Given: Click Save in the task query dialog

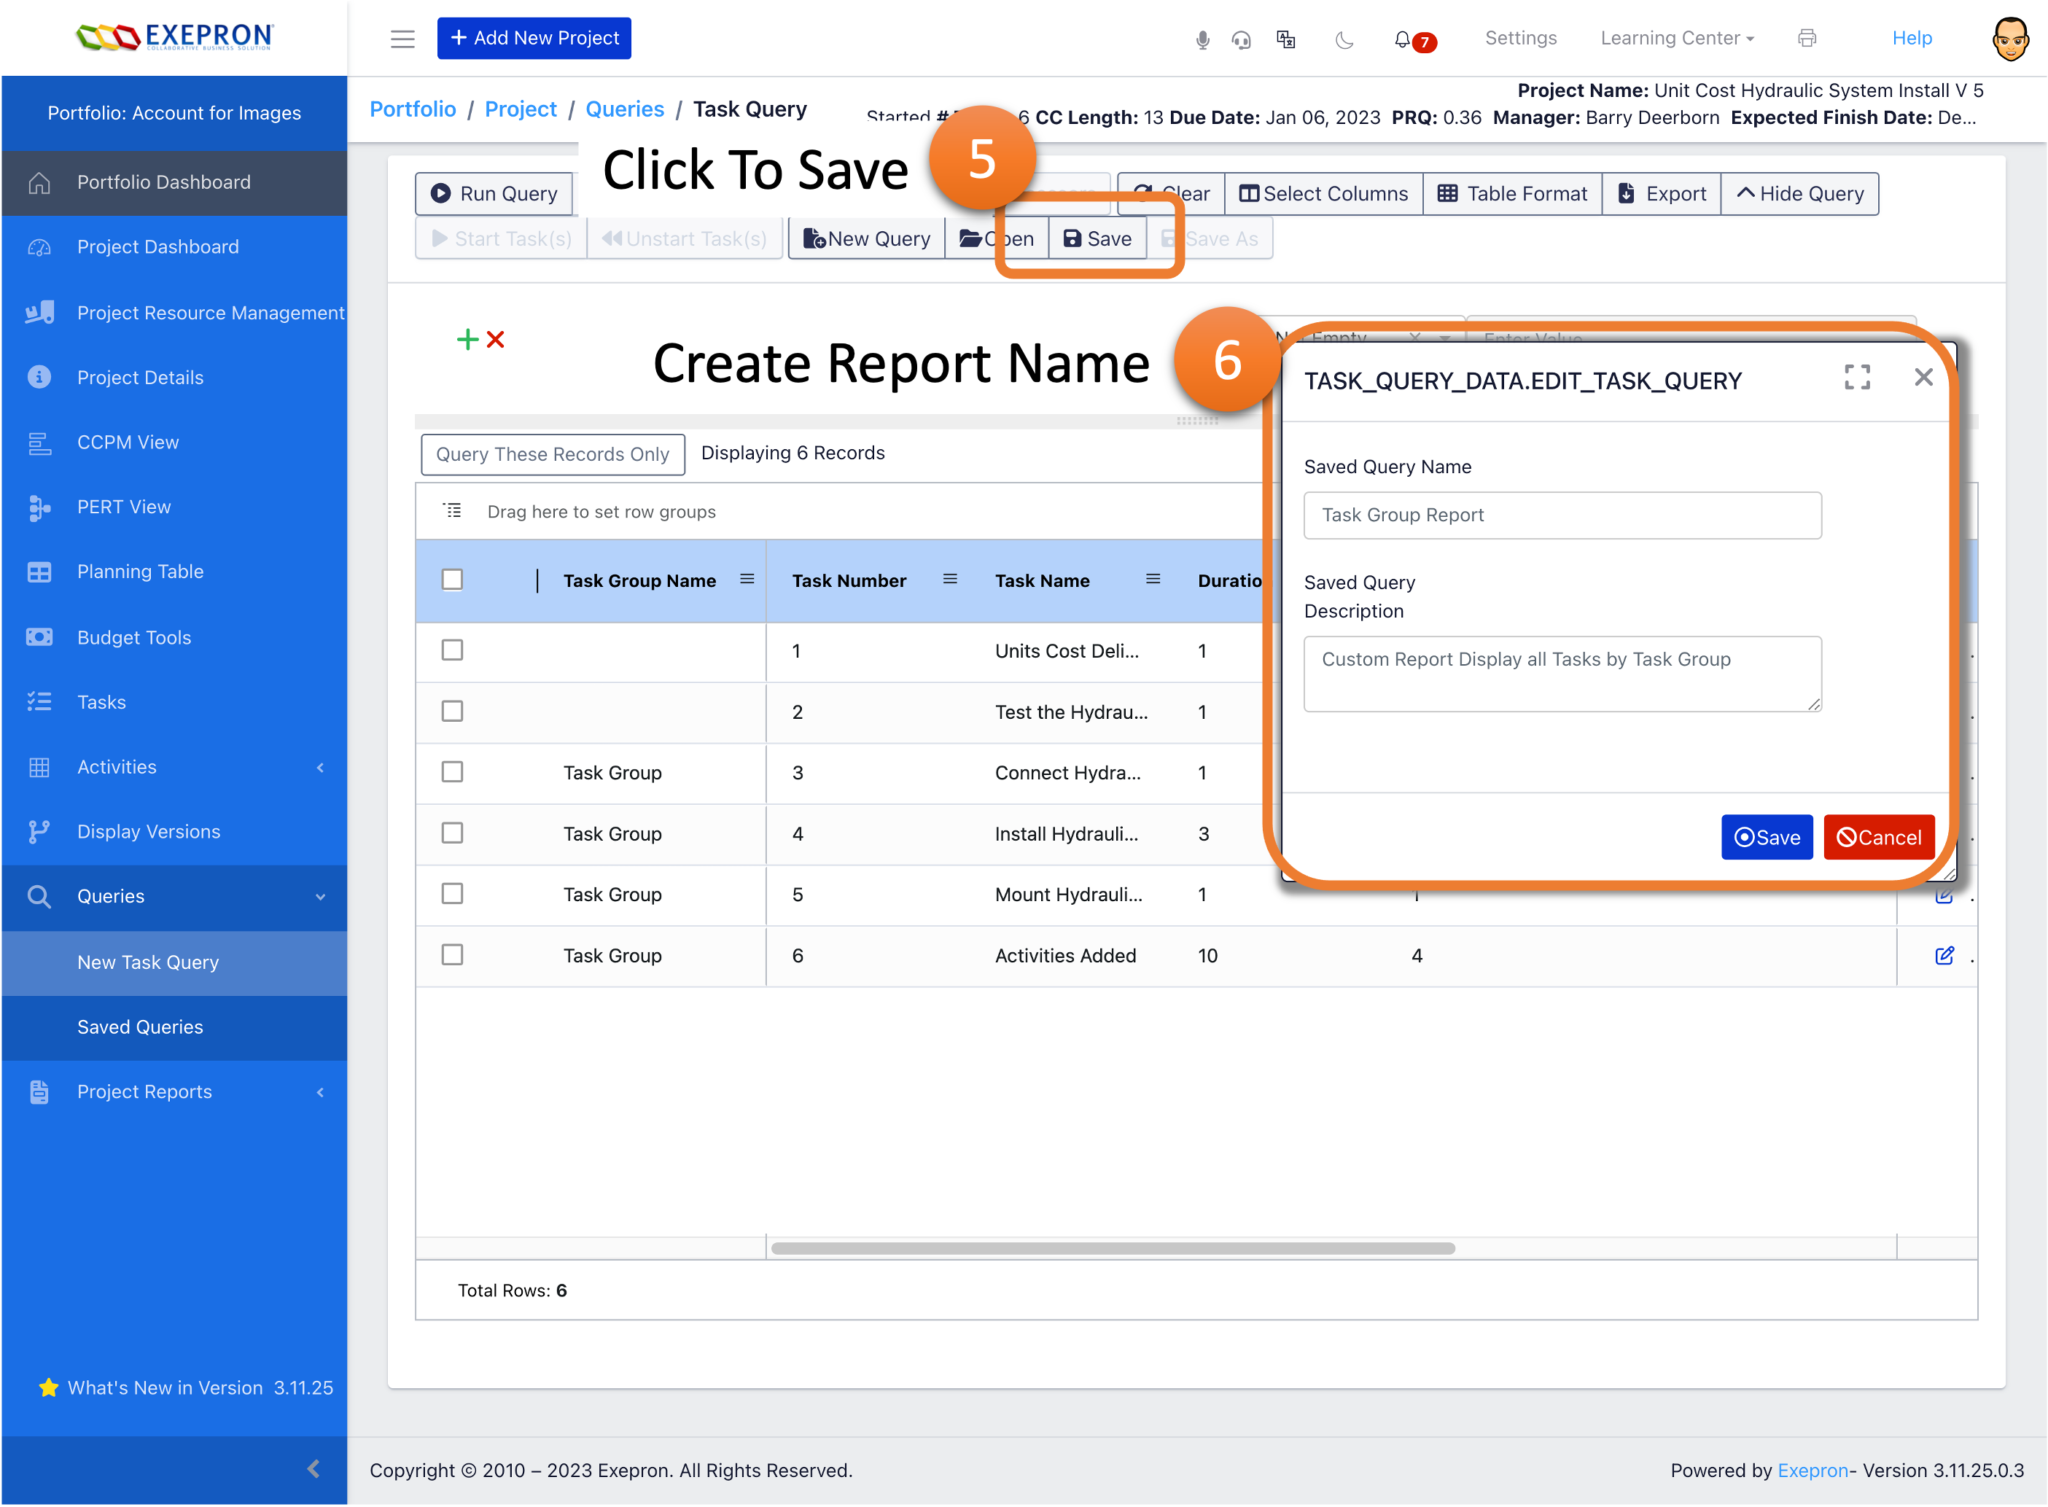Looking at the screenshot, I should [x=1766, y=837].
